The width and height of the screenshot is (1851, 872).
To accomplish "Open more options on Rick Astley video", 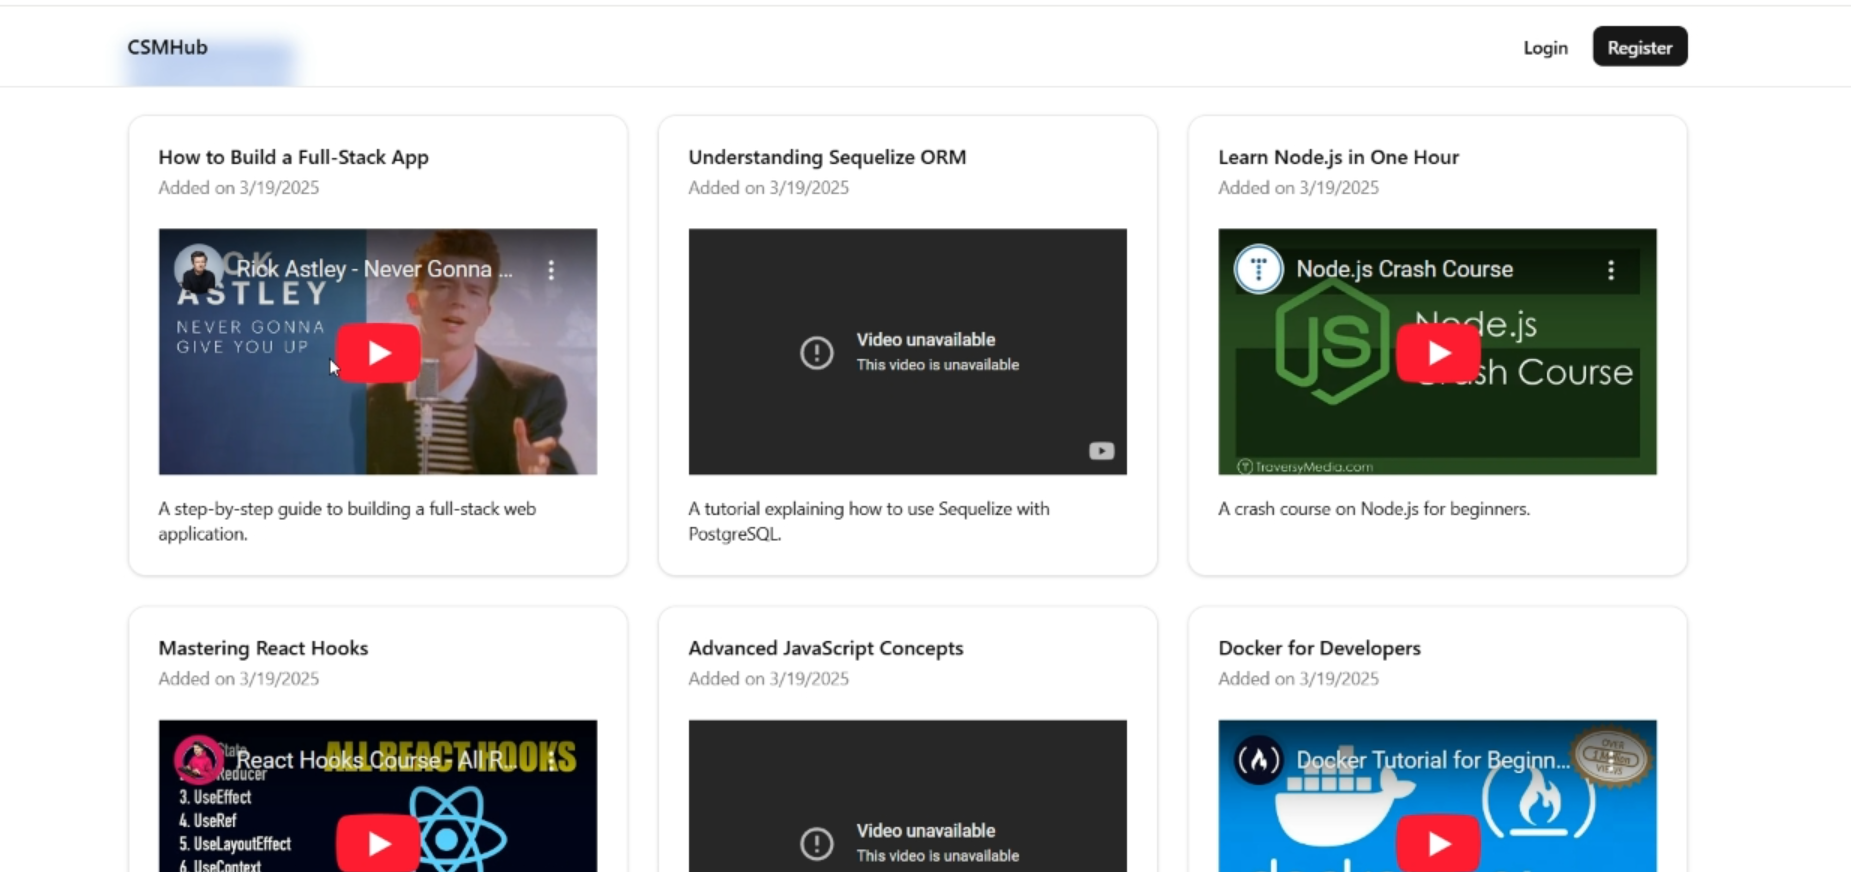I will click(551, 270).
